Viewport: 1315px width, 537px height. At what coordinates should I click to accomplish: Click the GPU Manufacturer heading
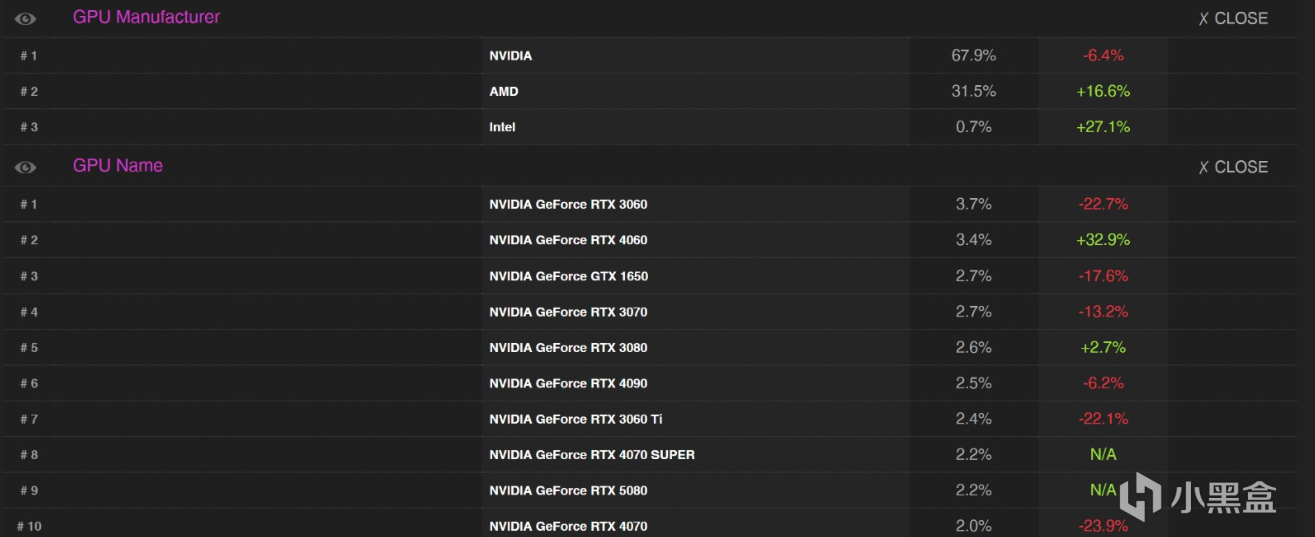(146, 17)
